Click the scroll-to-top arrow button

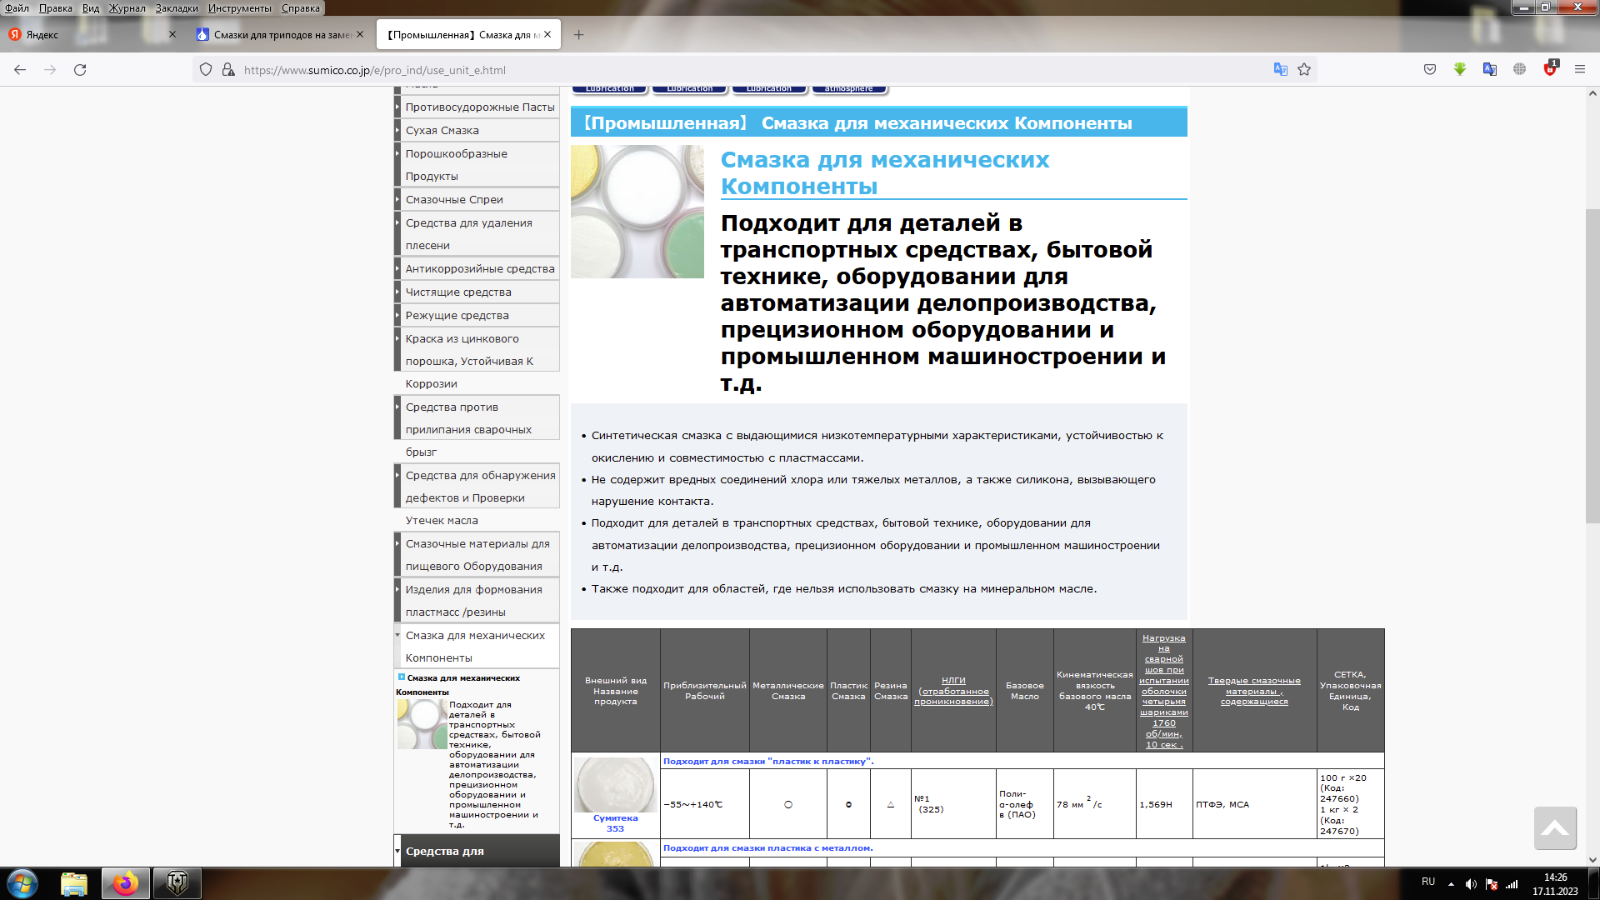tap(1555, 828)
